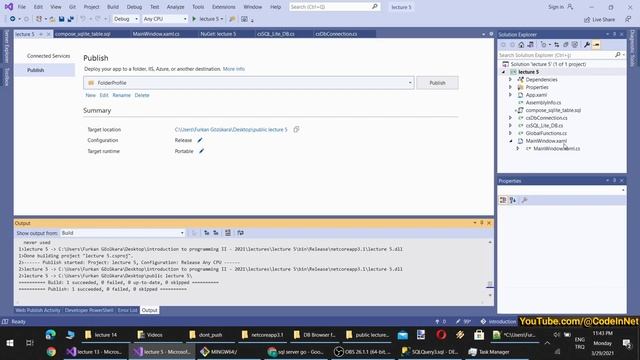640x360 pixels.
Task: Expand the Properties node in Solution Explorer
Action: click(x=510, y=87)
